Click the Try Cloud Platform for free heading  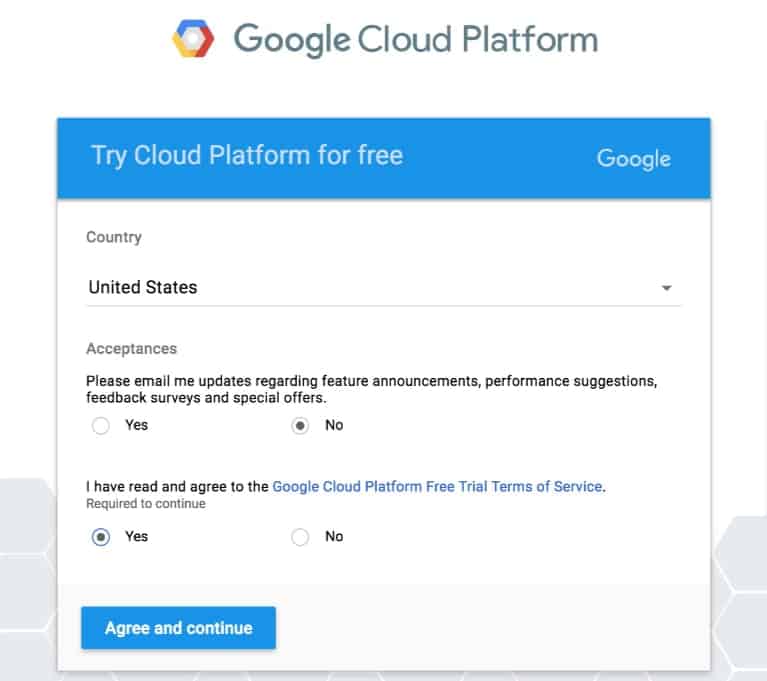pos(247,155)
